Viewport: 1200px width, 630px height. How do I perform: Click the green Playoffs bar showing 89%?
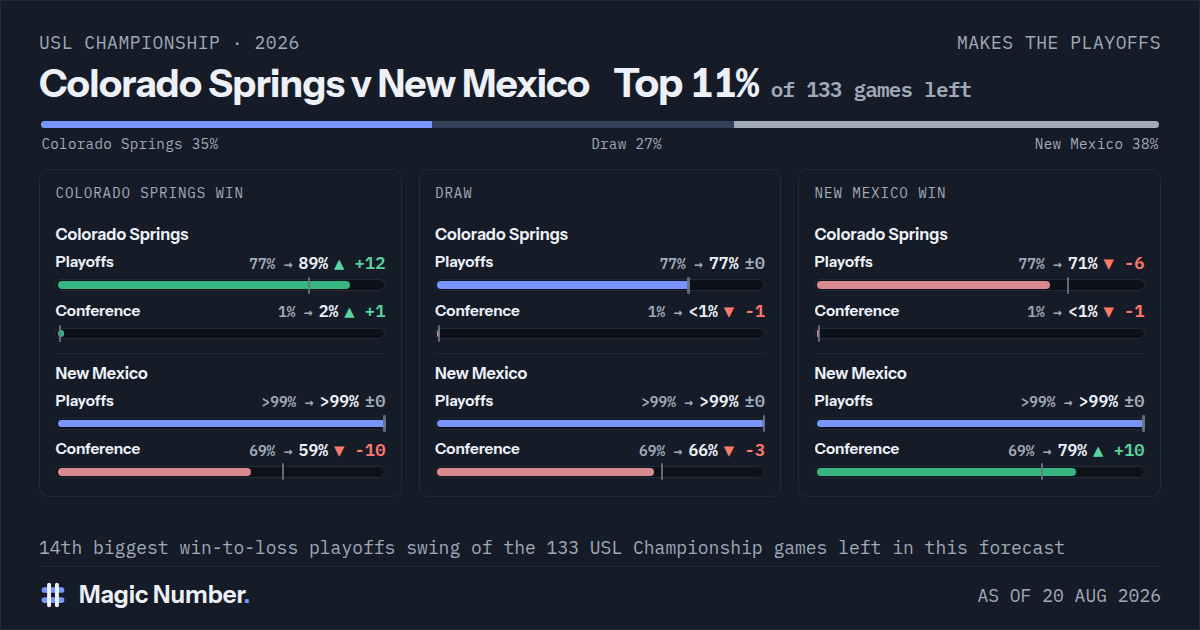(204, 285)
